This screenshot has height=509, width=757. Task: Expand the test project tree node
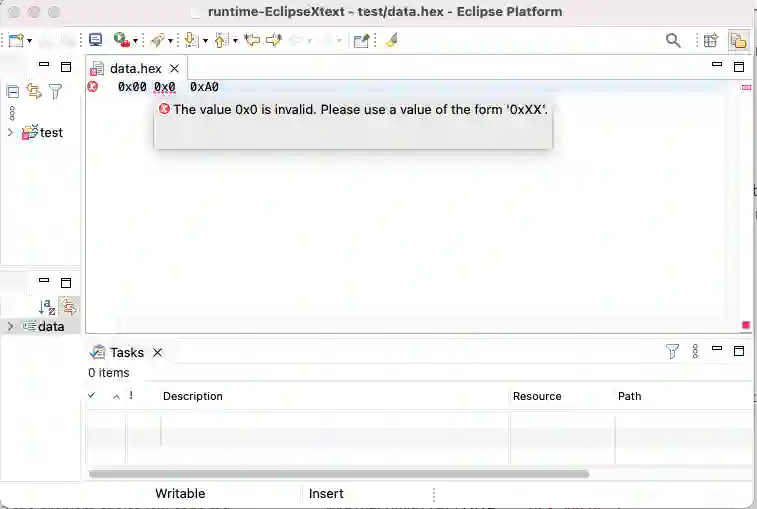pyautogui.click(x=10, y=133)
